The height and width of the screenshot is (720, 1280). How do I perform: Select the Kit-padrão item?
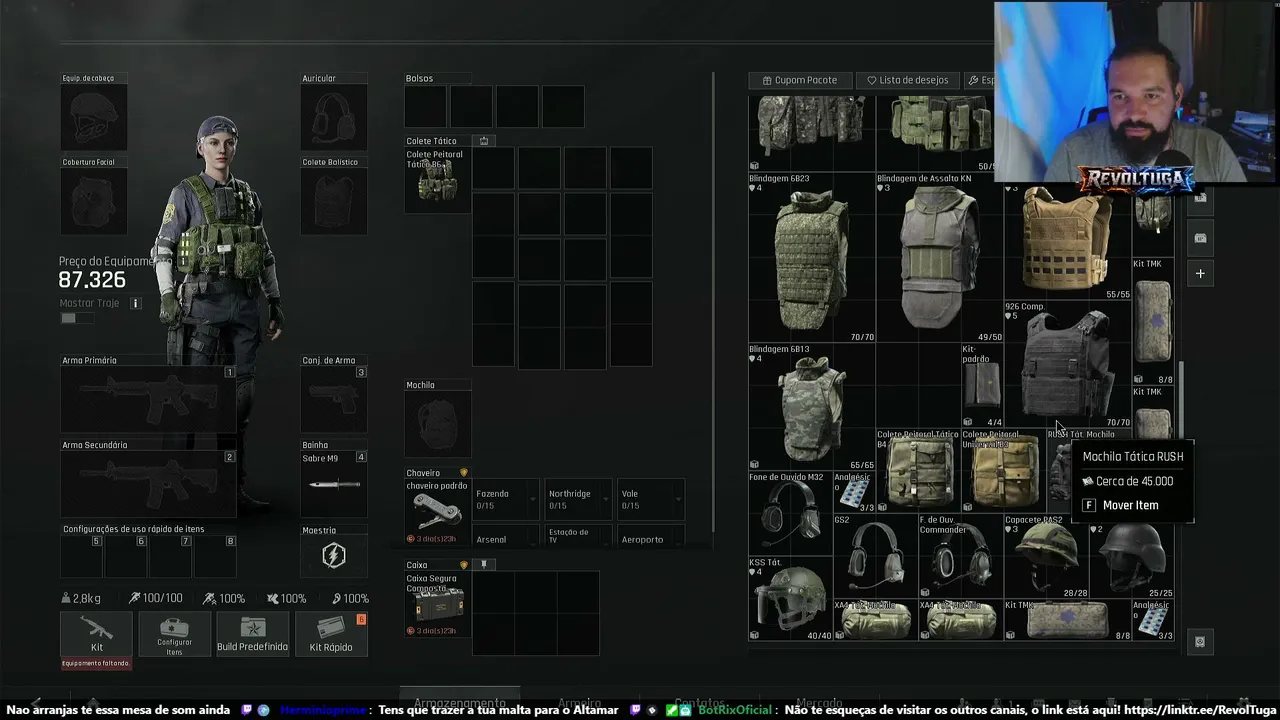tap(982, 386)
